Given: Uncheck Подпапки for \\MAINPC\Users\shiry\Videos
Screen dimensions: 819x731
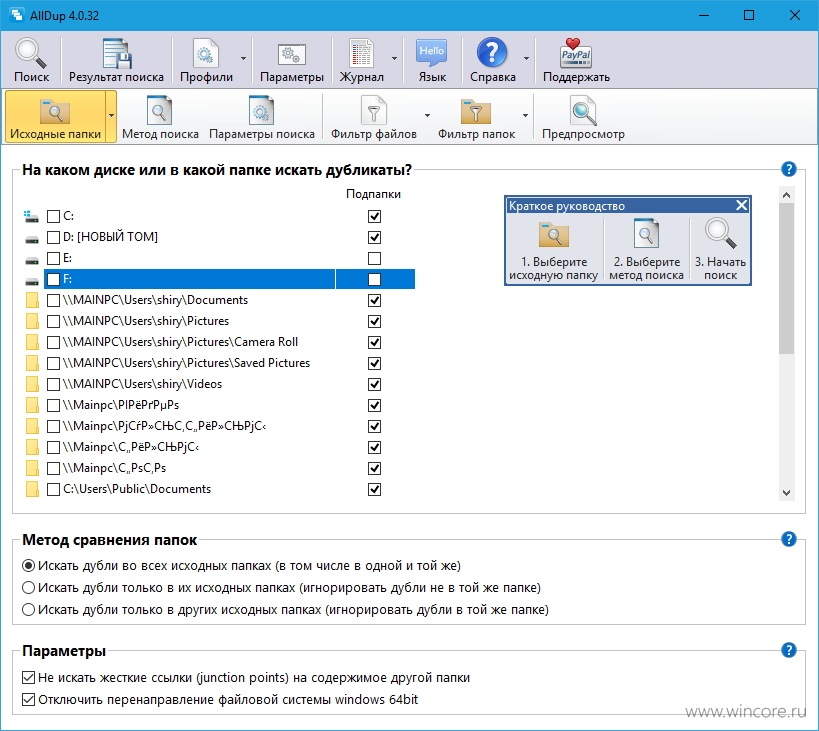Looking at the screenshot, I should point(375,384).
